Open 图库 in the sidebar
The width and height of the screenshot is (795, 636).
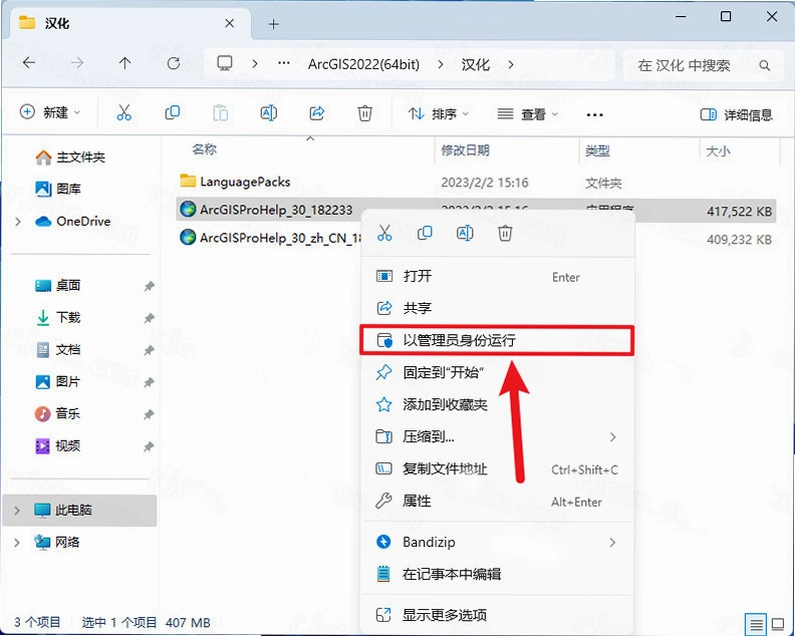tap(58, 189)
